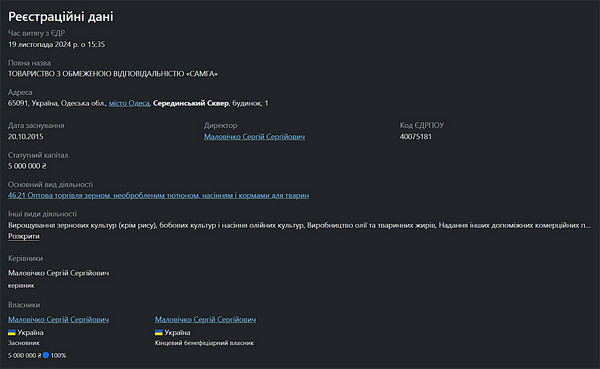Click the truncated other activities text
The height and width of the screenshot is (369, 600).
pos(299,225)
